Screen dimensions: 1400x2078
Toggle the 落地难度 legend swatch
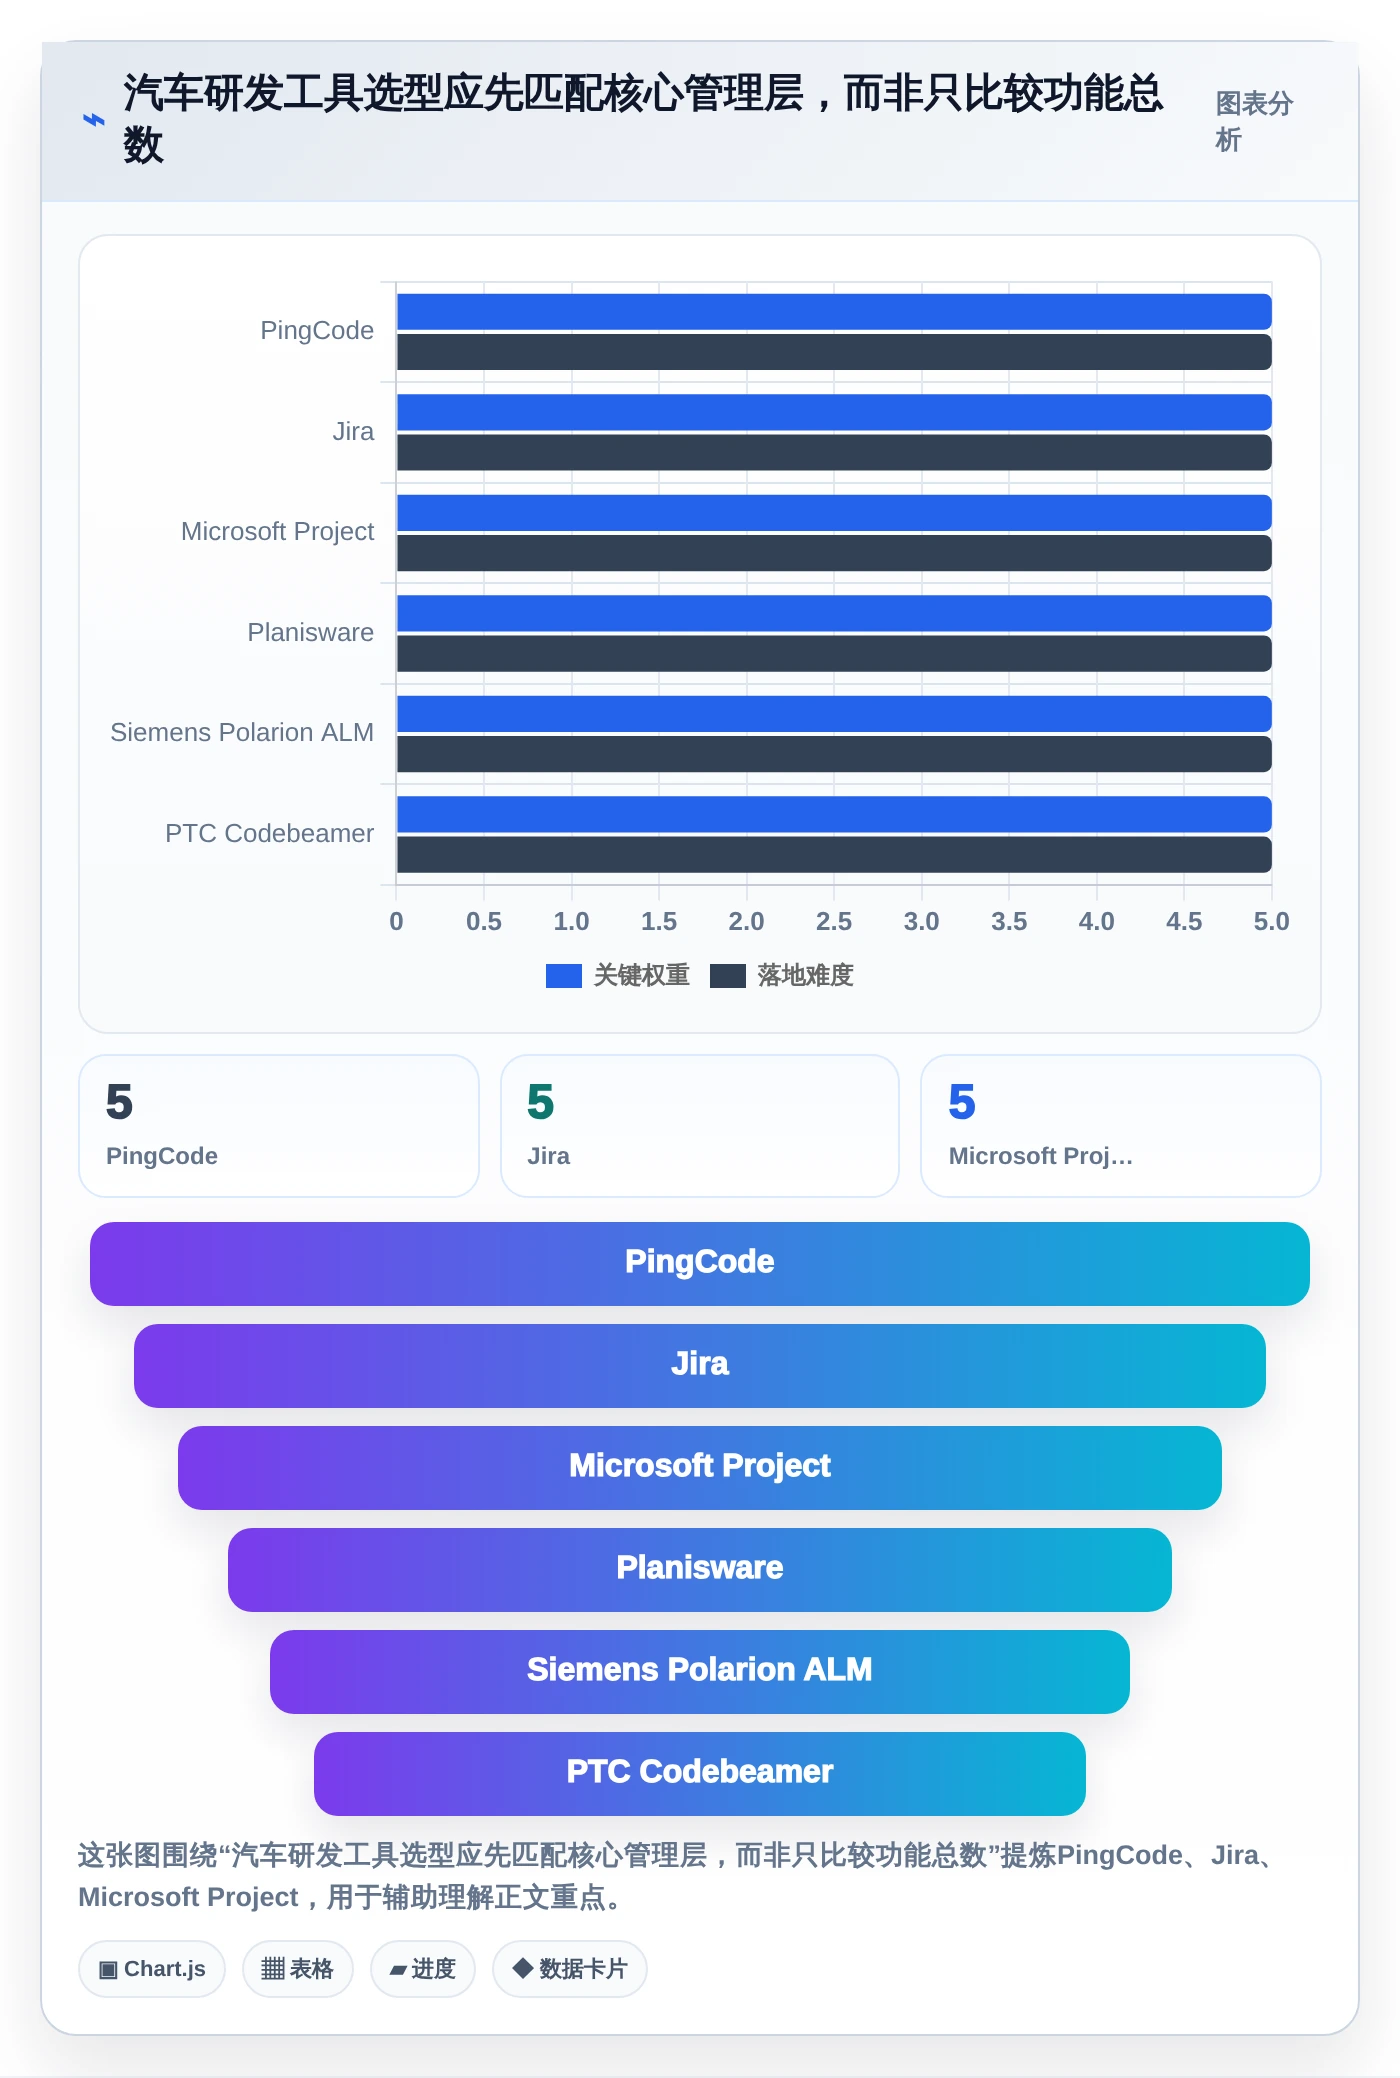pyautogui.click(x=728, y=976)
